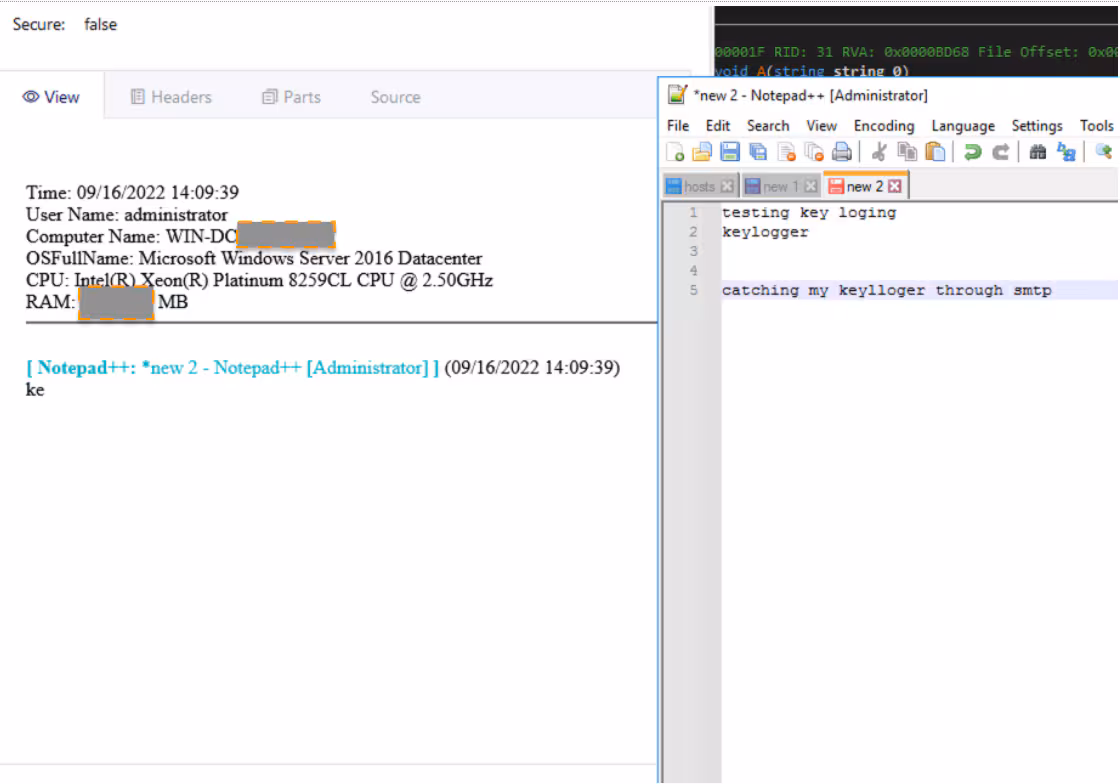1120x784 pixels.
Task: Click the New file icon in Notepad++
Action: 676,152
